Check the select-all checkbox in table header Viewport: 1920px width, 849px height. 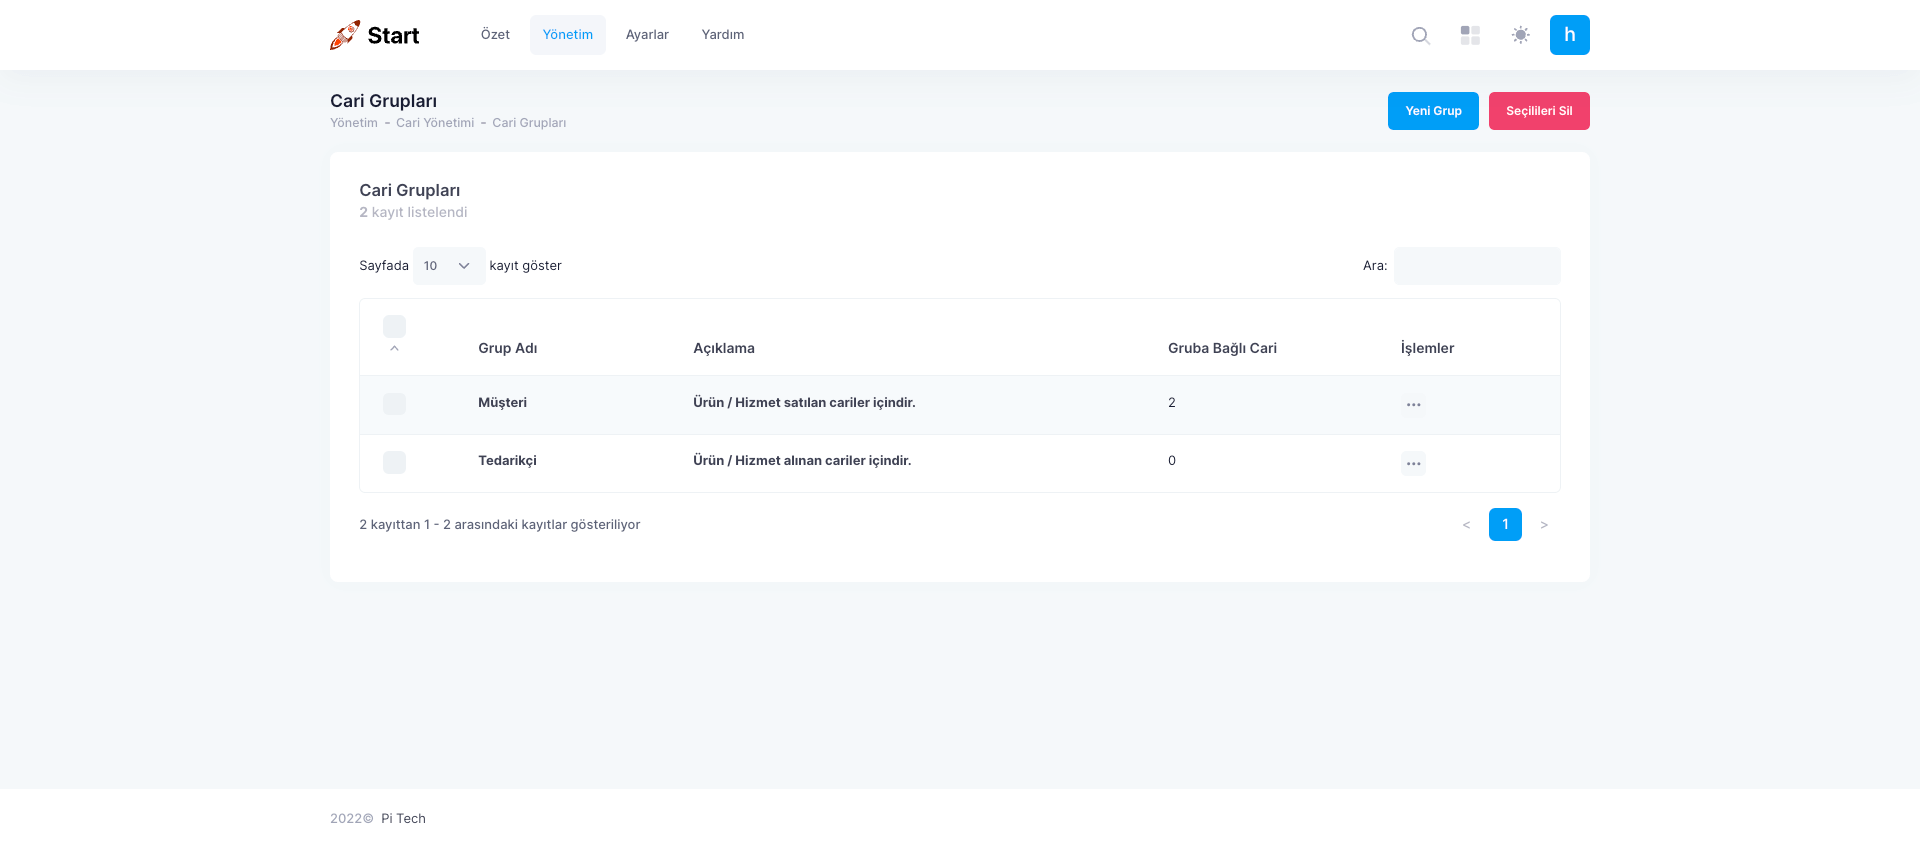coord(394,326)
